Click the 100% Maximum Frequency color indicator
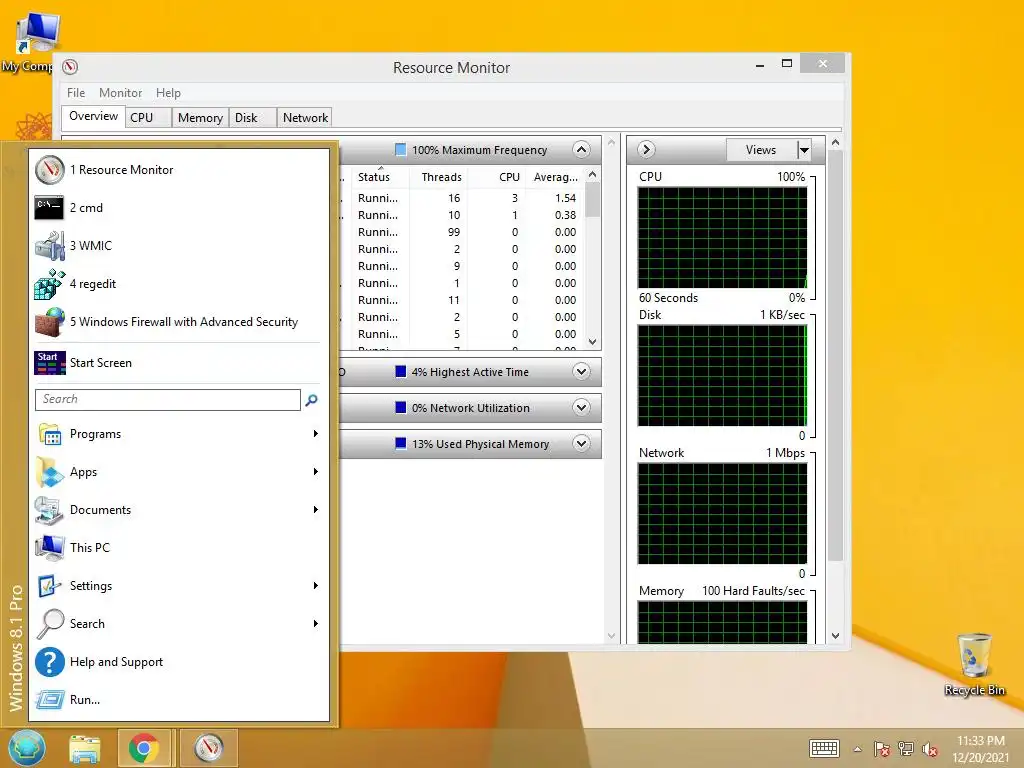 [x=401, y=150]
